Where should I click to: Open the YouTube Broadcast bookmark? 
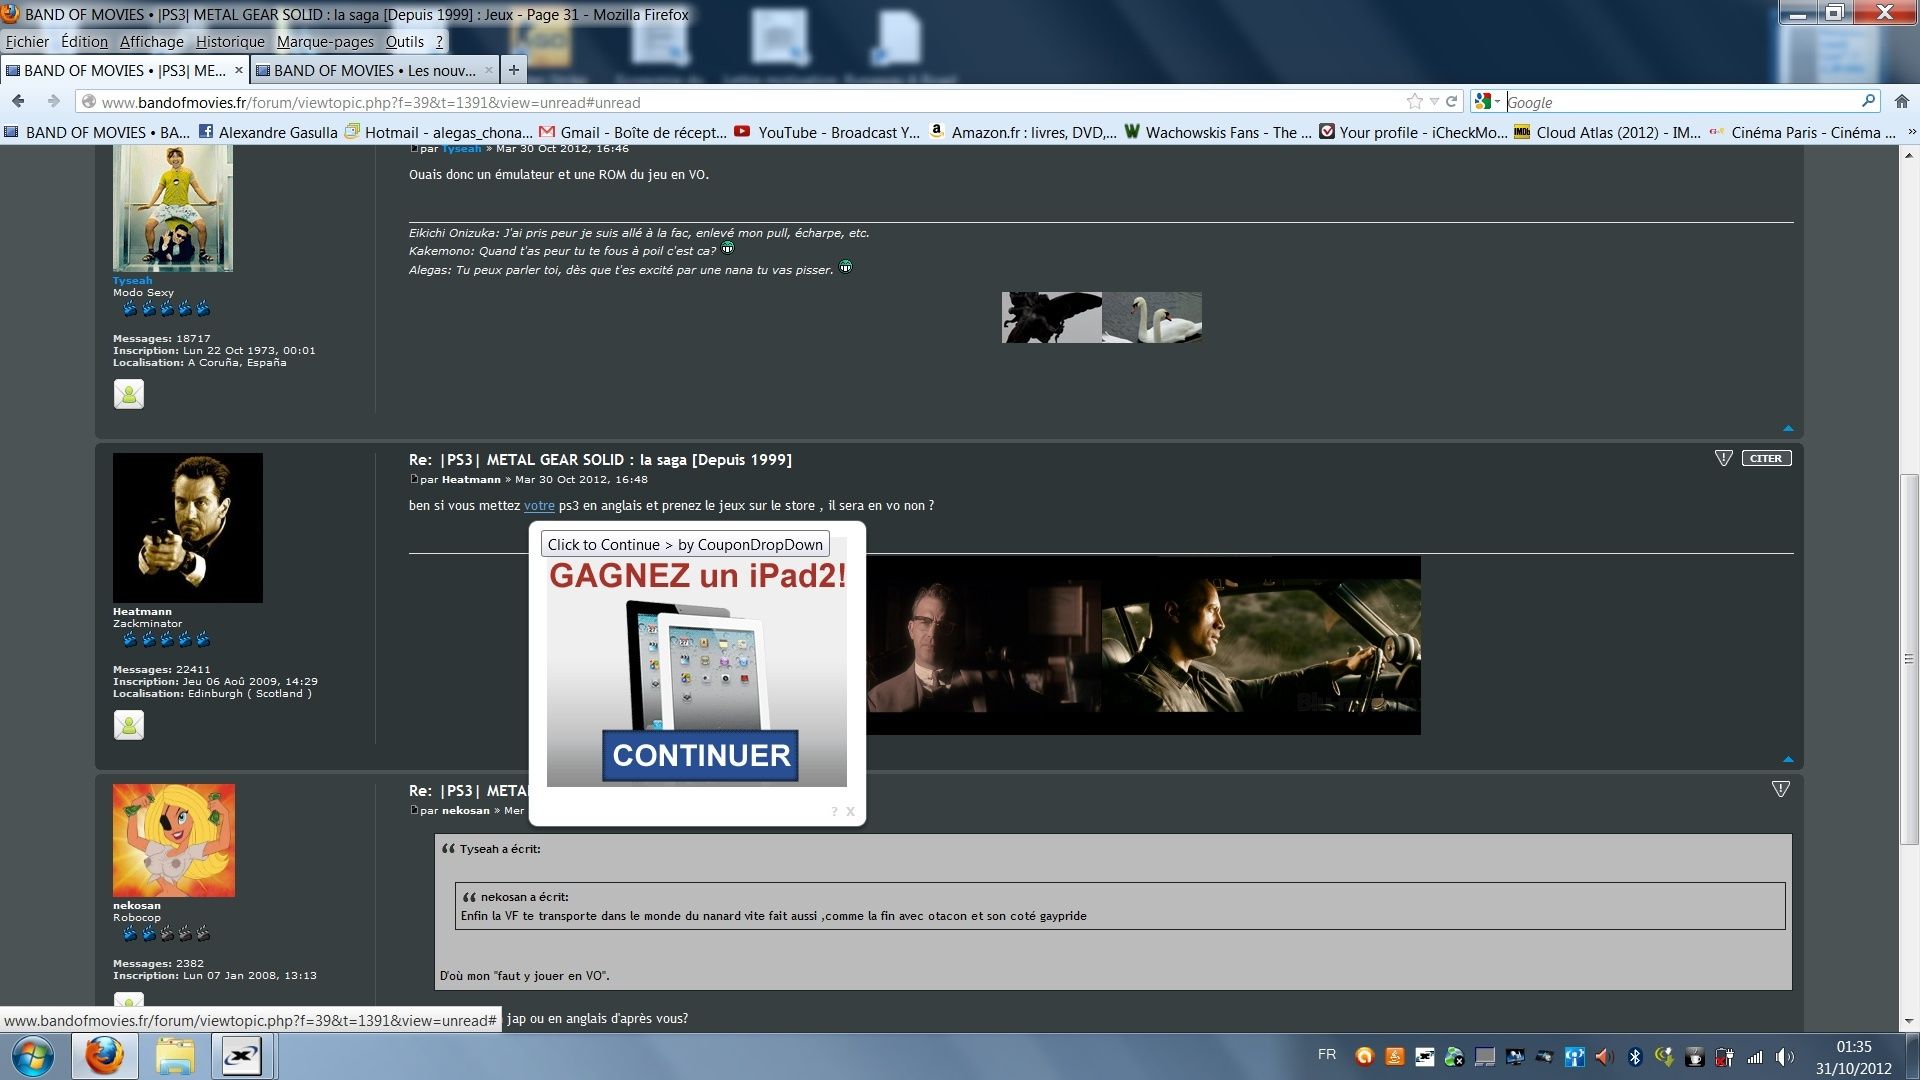tap(827, 132)
